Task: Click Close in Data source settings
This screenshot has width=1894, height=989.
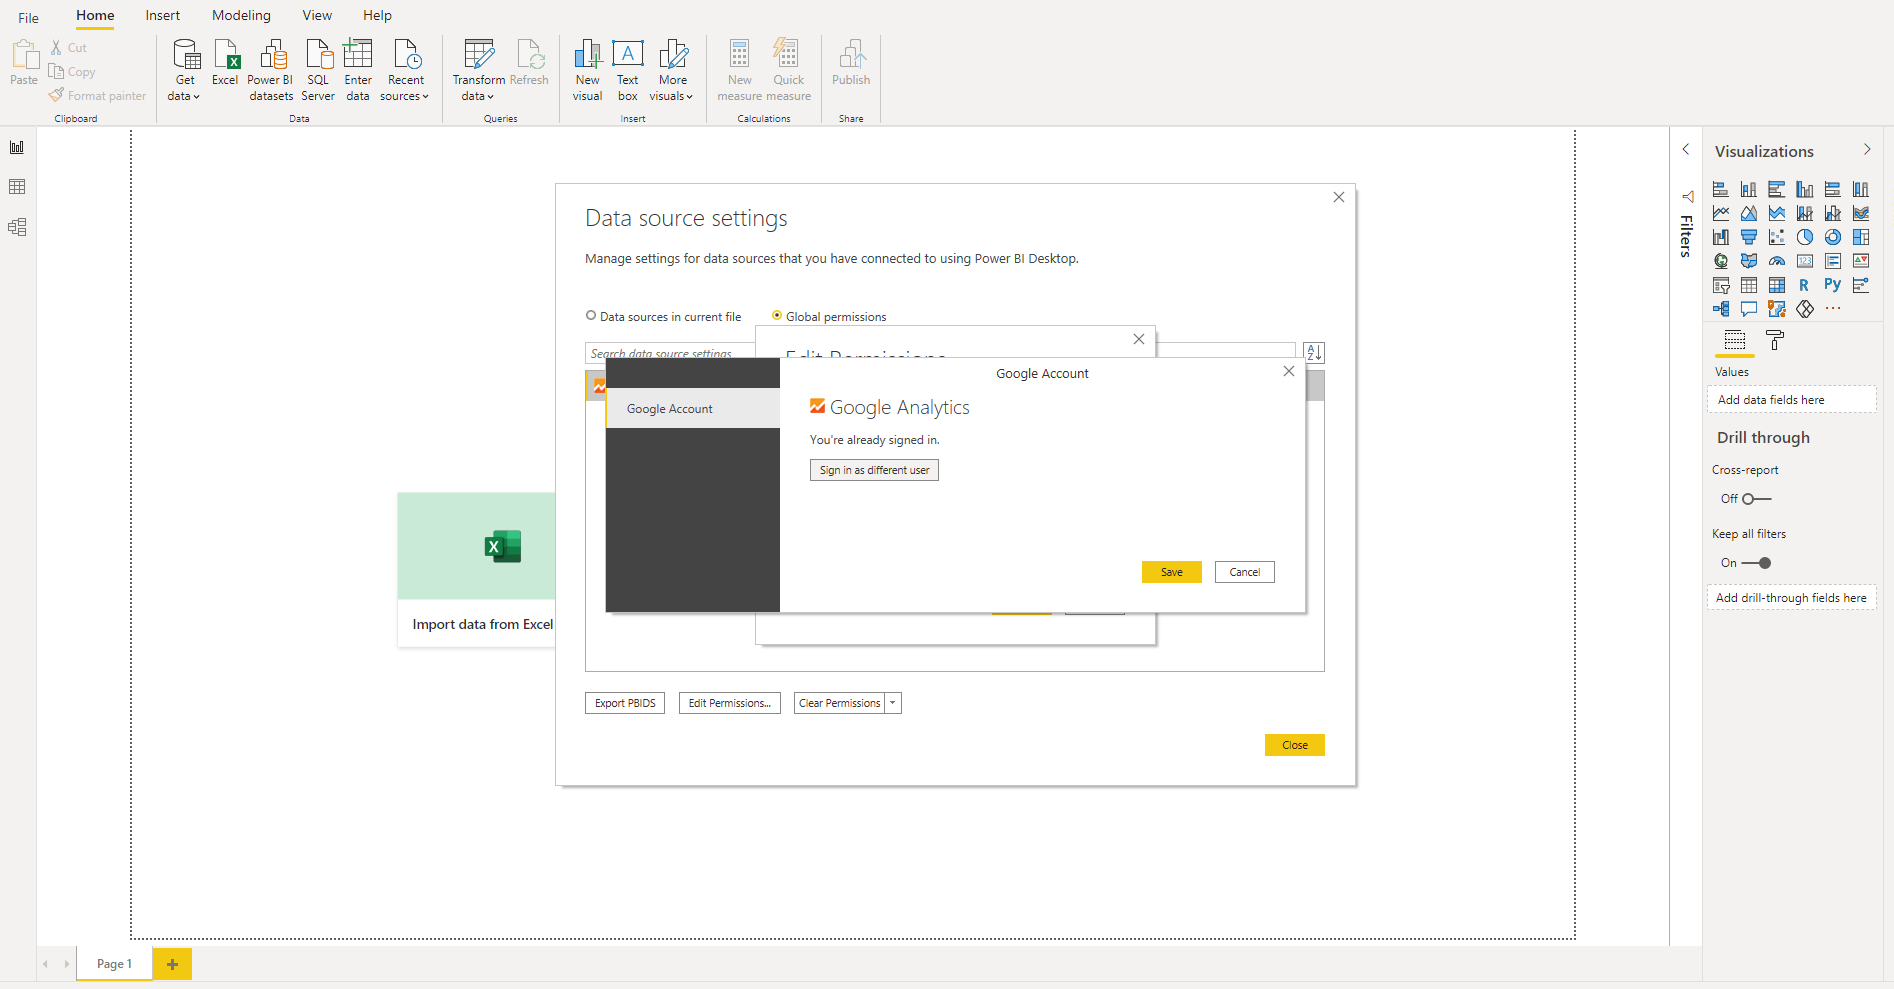Action: tap(1295, 745)
